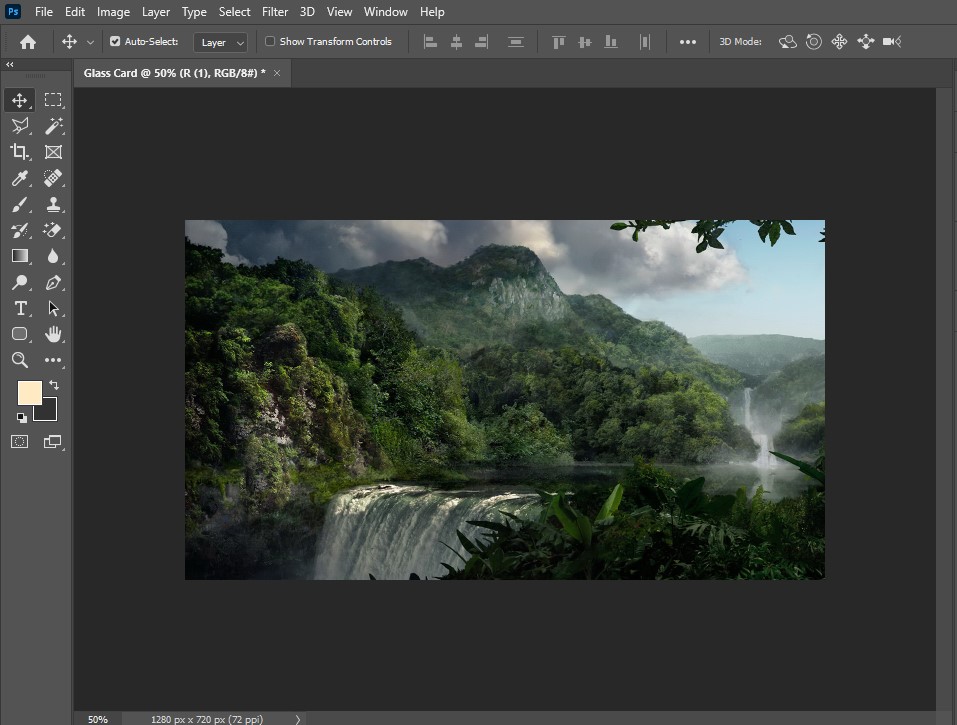This screenshot has height=725, width=957.
Task: Select the Horizontal Type tool
Action: pyautogui.click(x=20, y=309)
